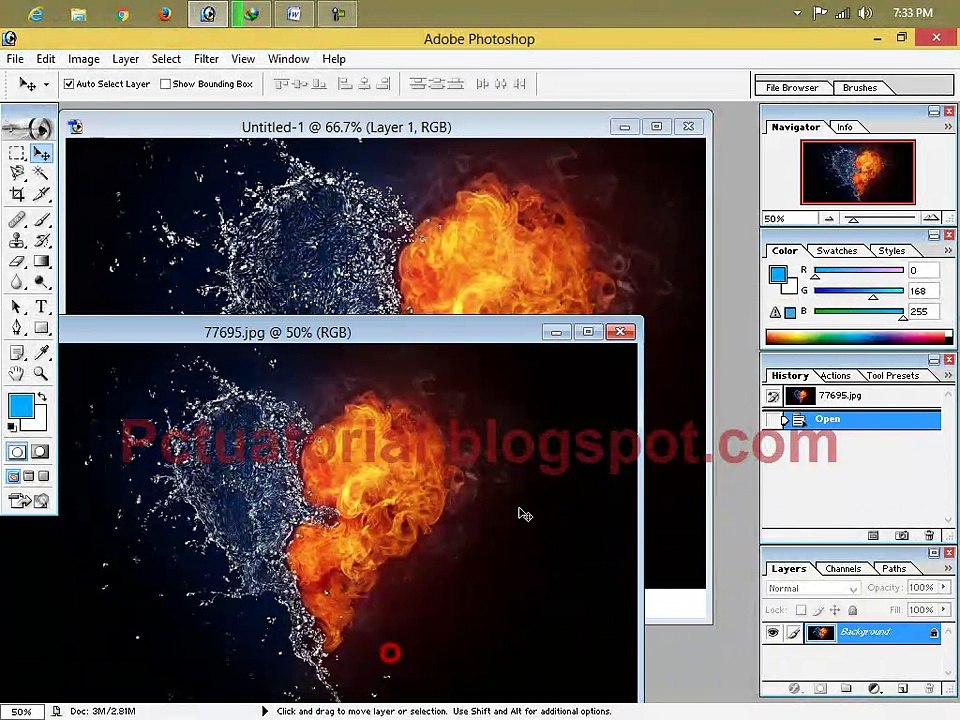Reset default foreground and background colors
The height and width of the screenshot is (720, 960).
12,427
